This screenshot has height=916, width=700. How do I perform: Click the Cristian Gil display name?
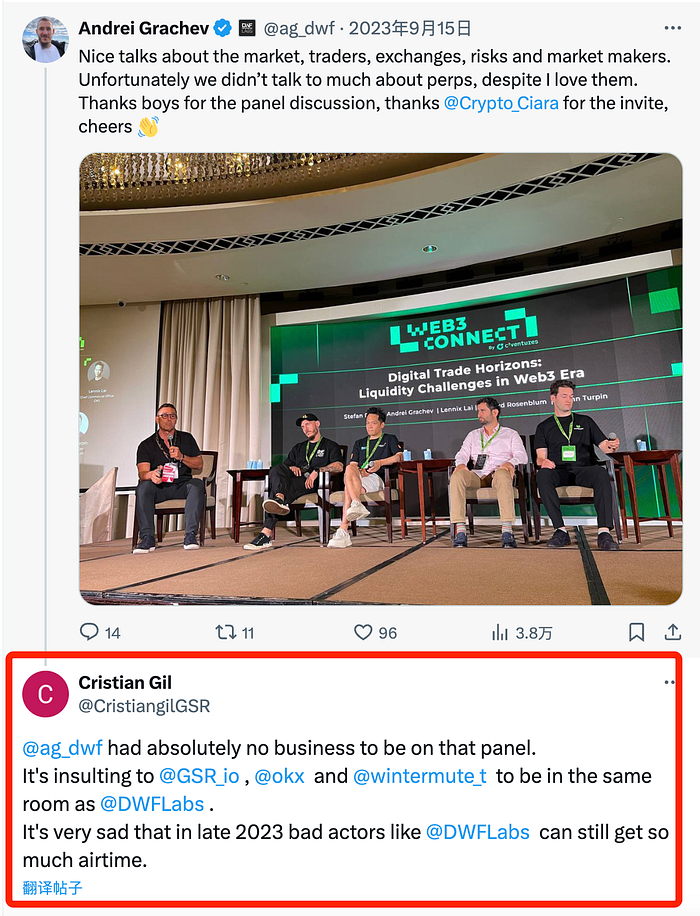(x=126, y=682)
